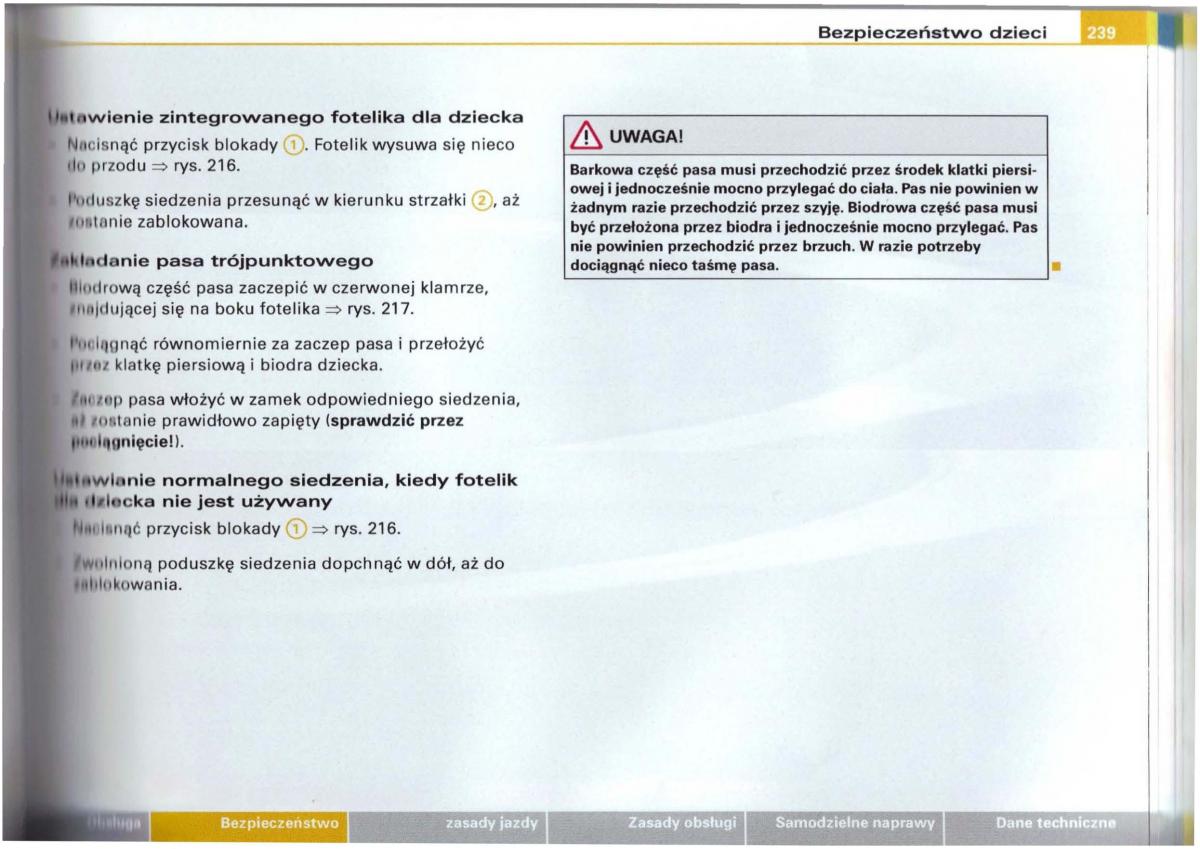This screenshot has width=1200, height=849.
Task: Click line 'równomiernie za zaczep pasa i przełożyć'
Action: pos(317,343)
